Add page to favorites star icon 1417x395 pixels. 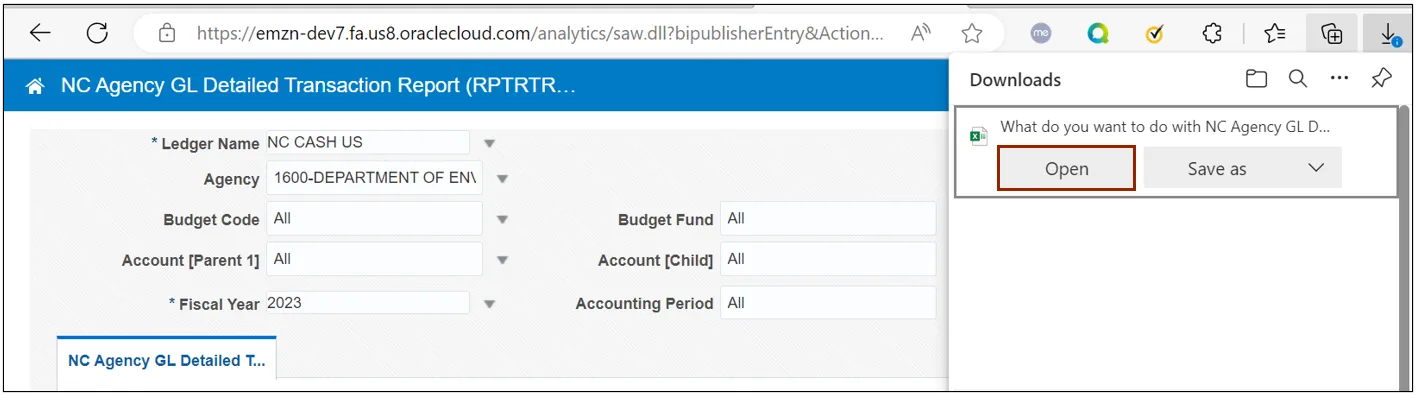971,34
